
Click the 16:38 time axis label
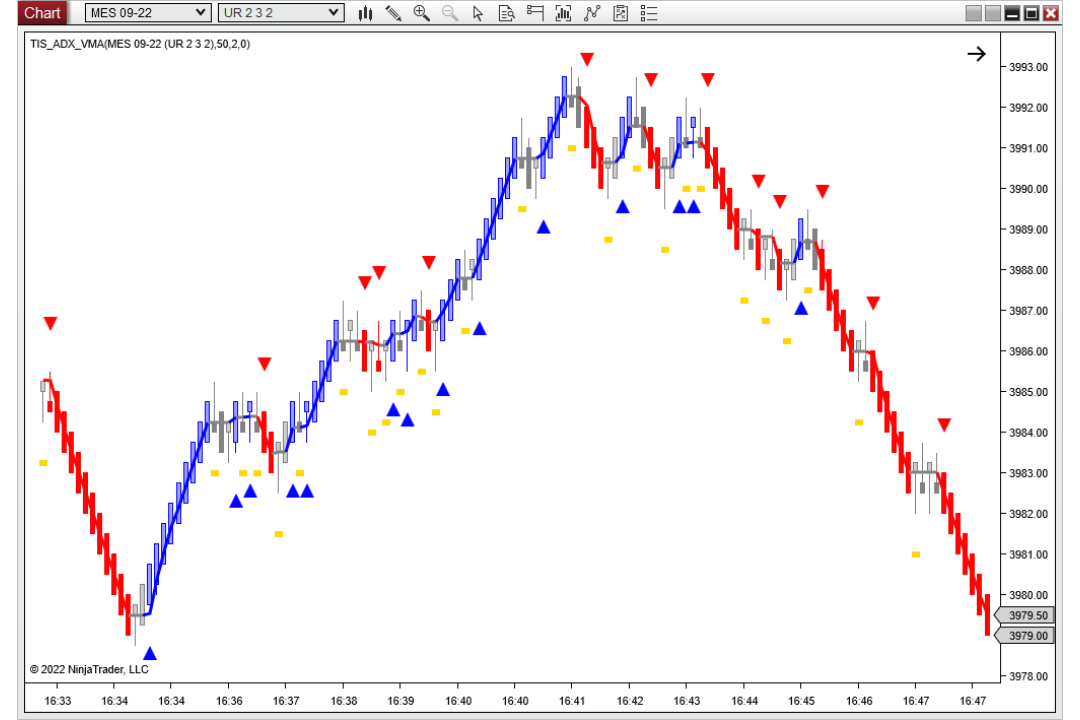pyautogui.click(x=344, y=701)
